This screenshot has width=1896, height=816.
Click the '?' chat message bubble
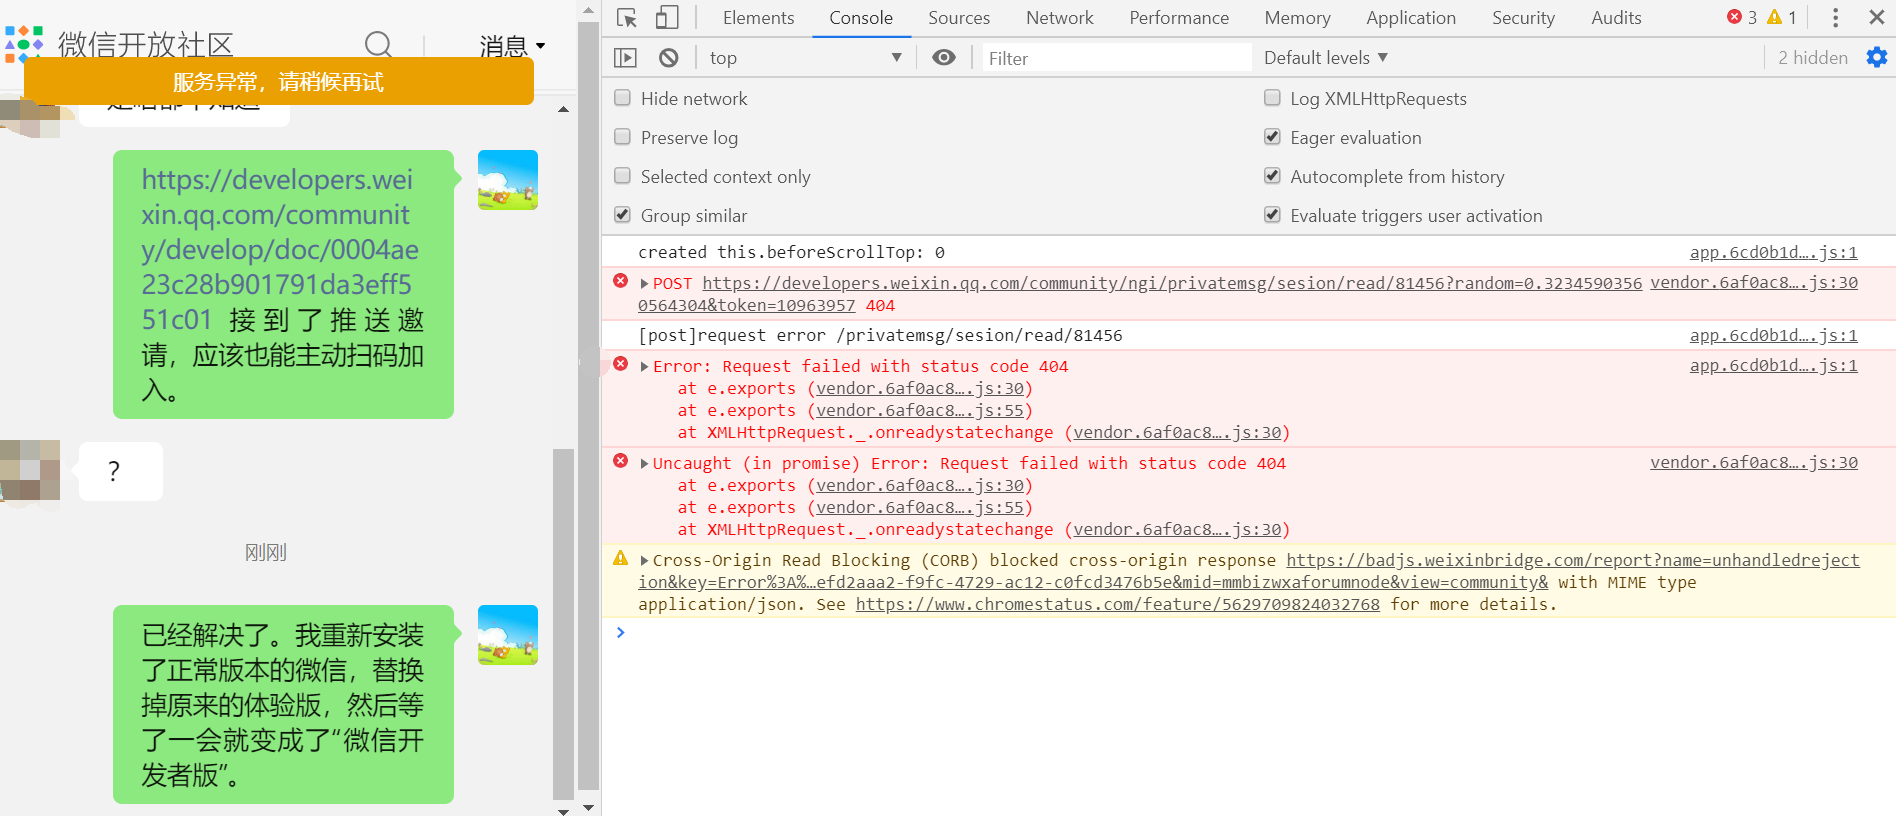pos(120,471)
